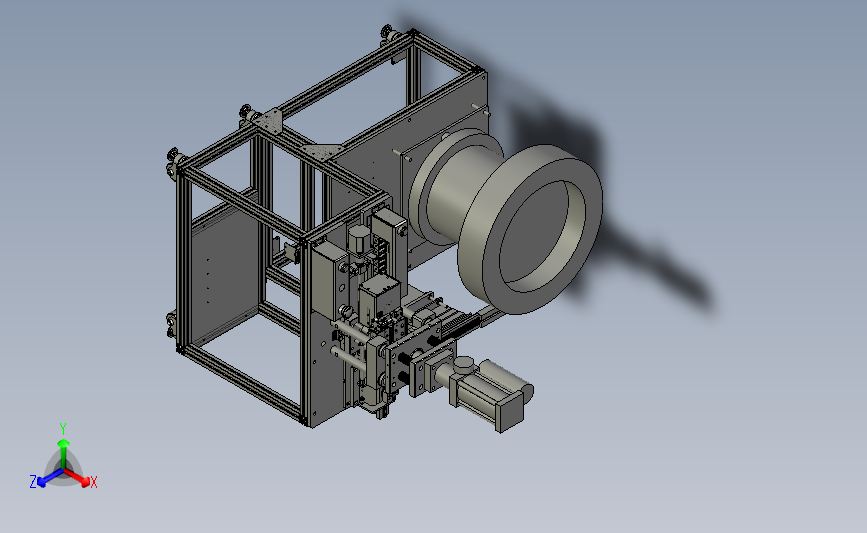Select the large ring flange on the model

point(530,229)
